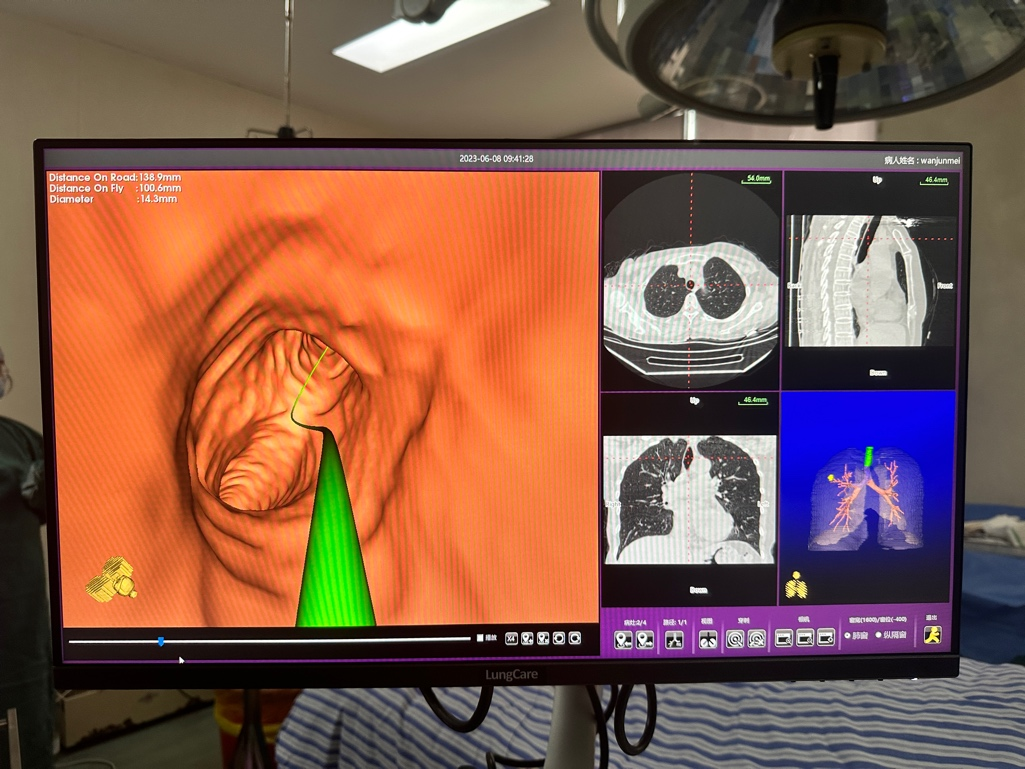1025x769 pixels.
Task: Click the 3D bronchial tree model panel
Action: click(x=868, y=495)
